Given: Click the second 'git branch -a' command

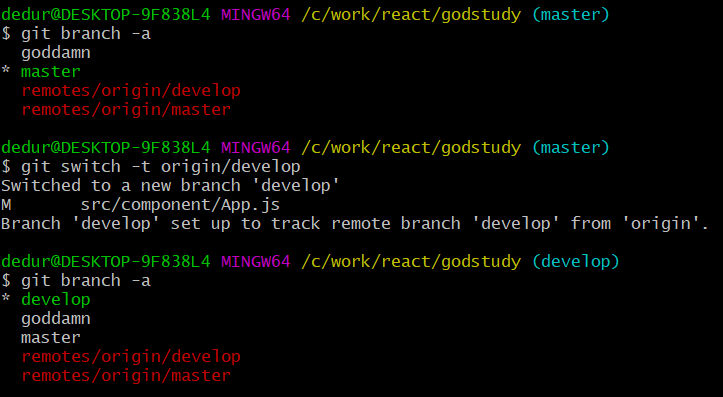Looking at the screenshot, I should click(x=86, y=280).
